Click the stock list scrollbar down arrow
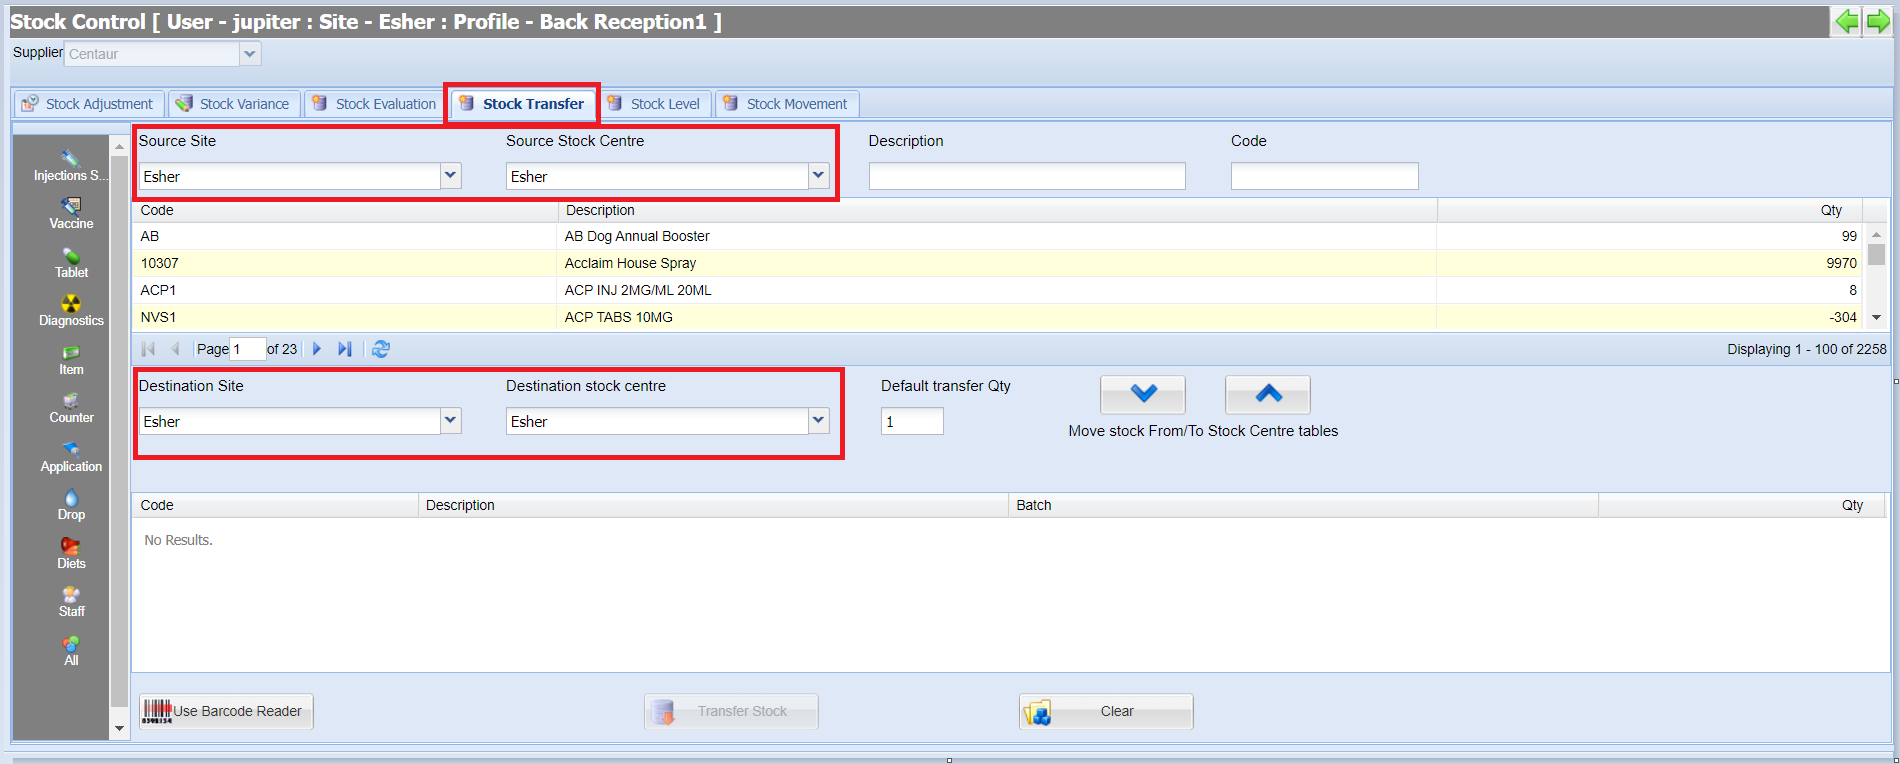Image resolution: width=1900 pixels, height=764 pixels. pos(1877,317)
